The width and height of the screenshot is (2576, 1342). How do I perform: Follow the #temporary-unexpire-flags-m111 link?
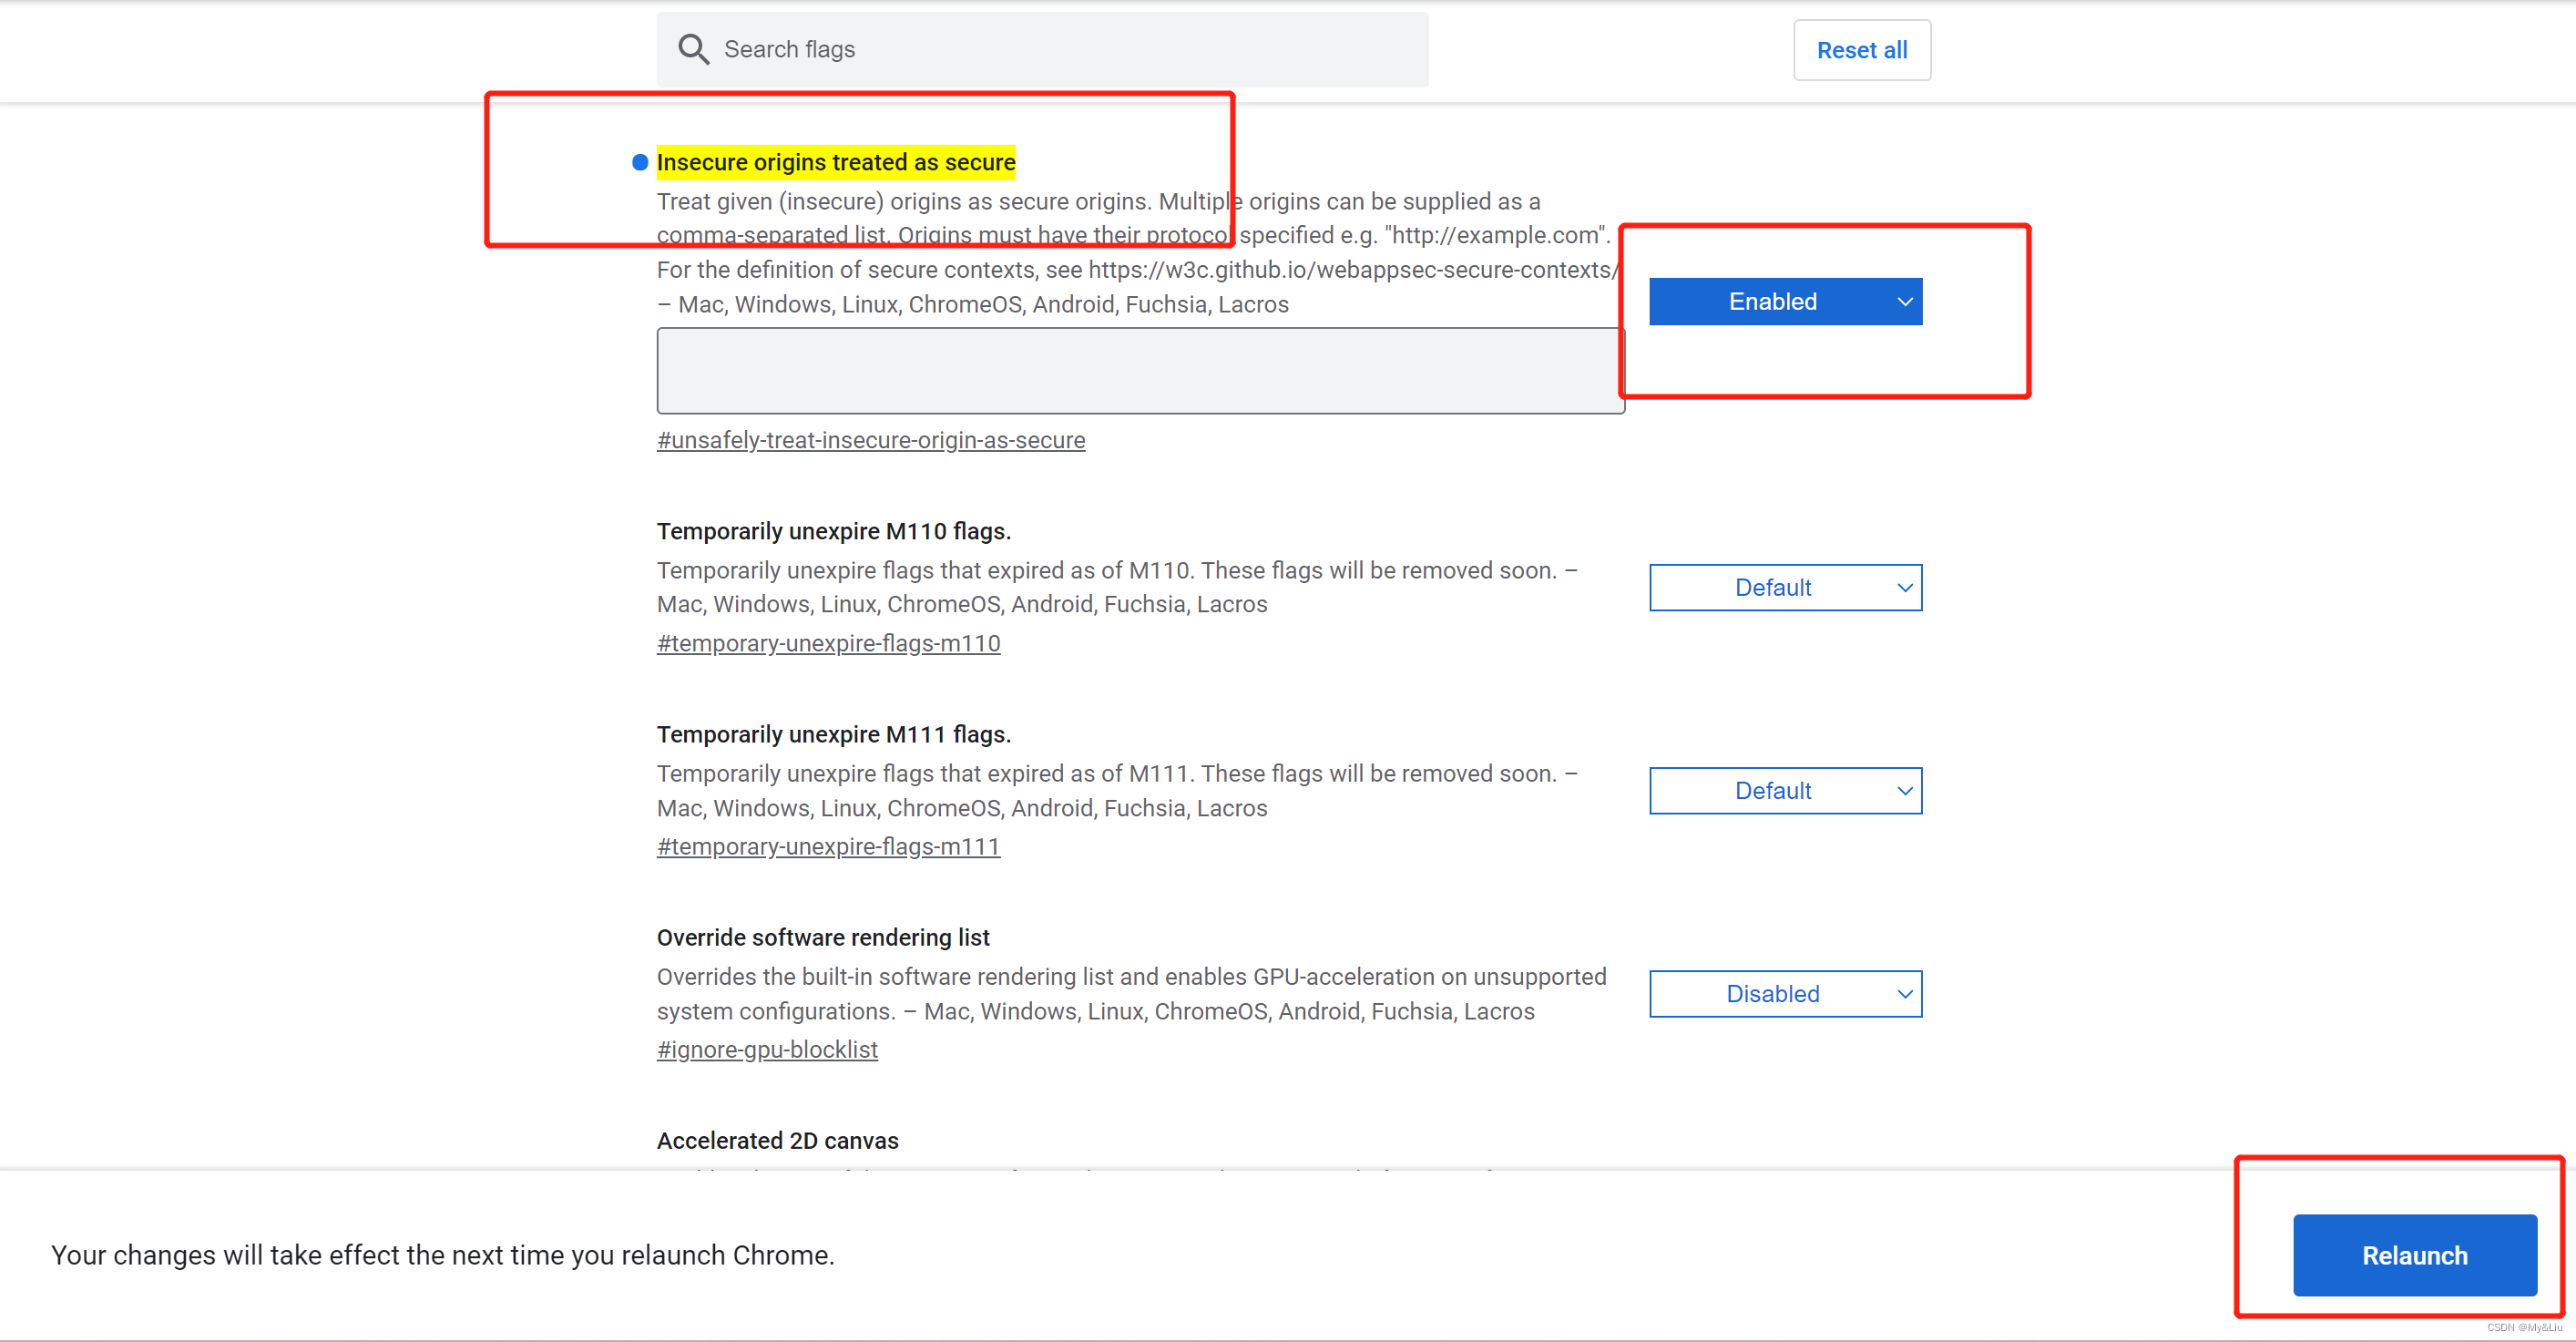tap(828, 846)
